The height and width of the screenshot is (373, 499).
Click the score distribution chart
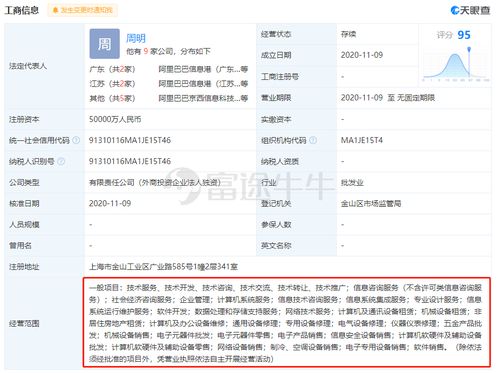tap(455, 65)
